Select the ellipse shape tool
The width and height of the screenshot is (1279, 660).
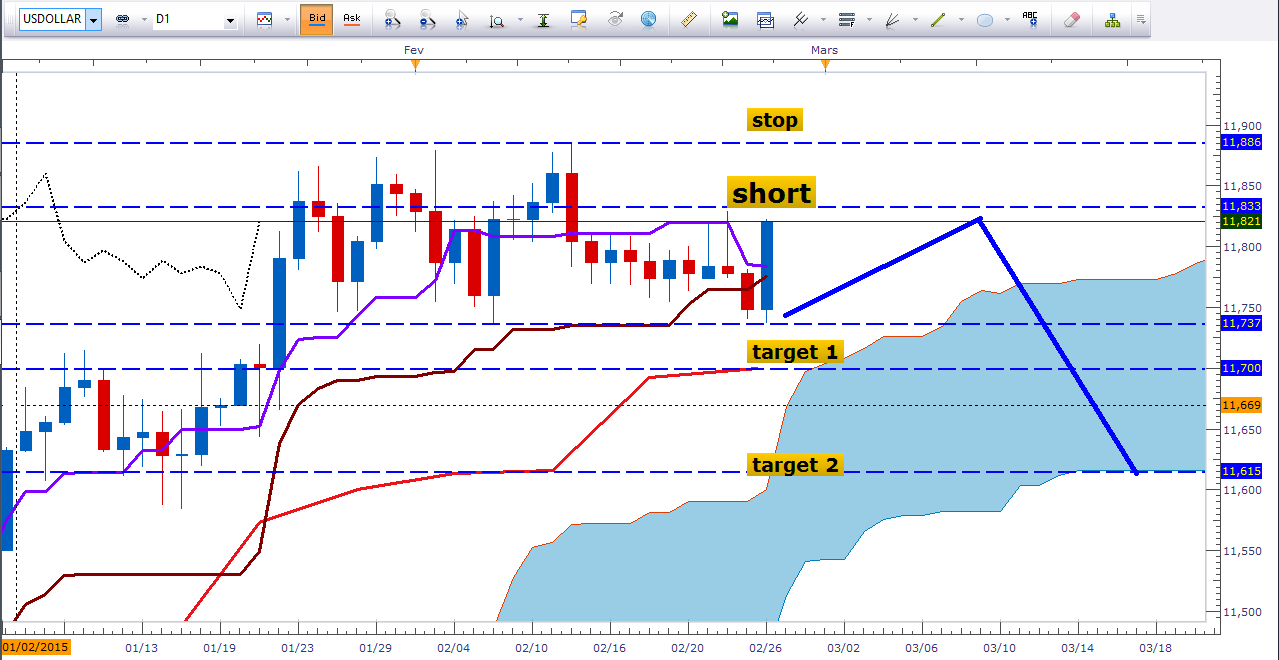985,19
